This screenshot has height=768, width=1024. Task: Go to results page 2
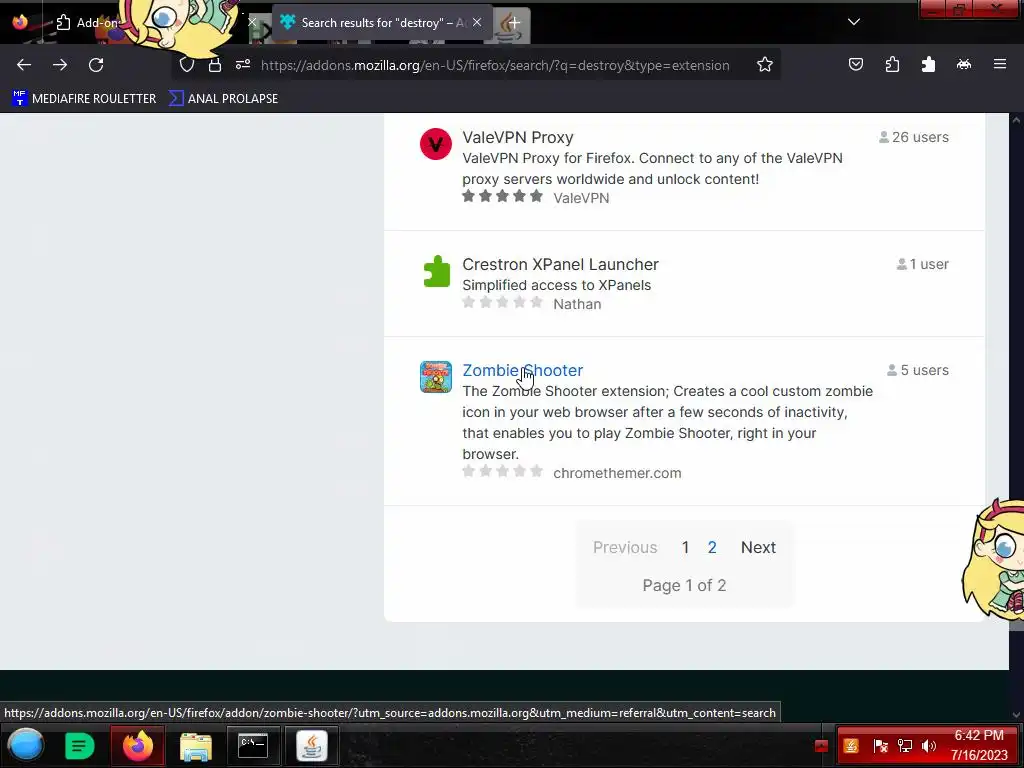point(712,547)
